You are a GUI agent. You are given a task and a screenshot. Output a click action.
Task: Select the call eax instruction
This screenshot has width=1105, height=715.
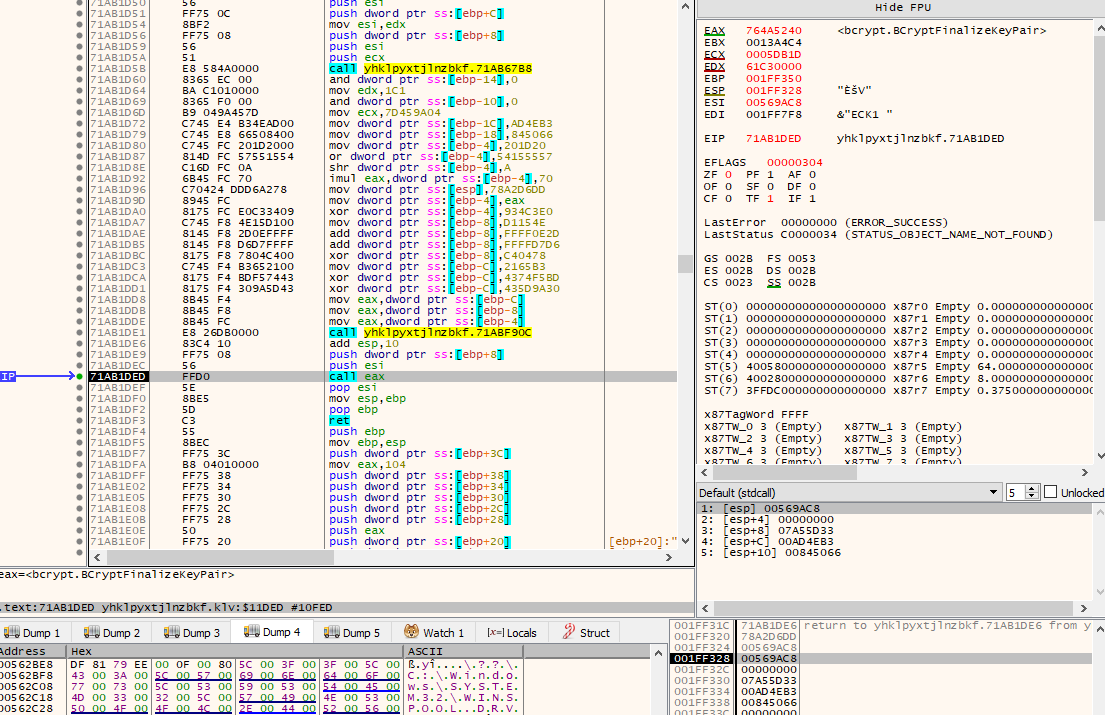click(357, 377)
